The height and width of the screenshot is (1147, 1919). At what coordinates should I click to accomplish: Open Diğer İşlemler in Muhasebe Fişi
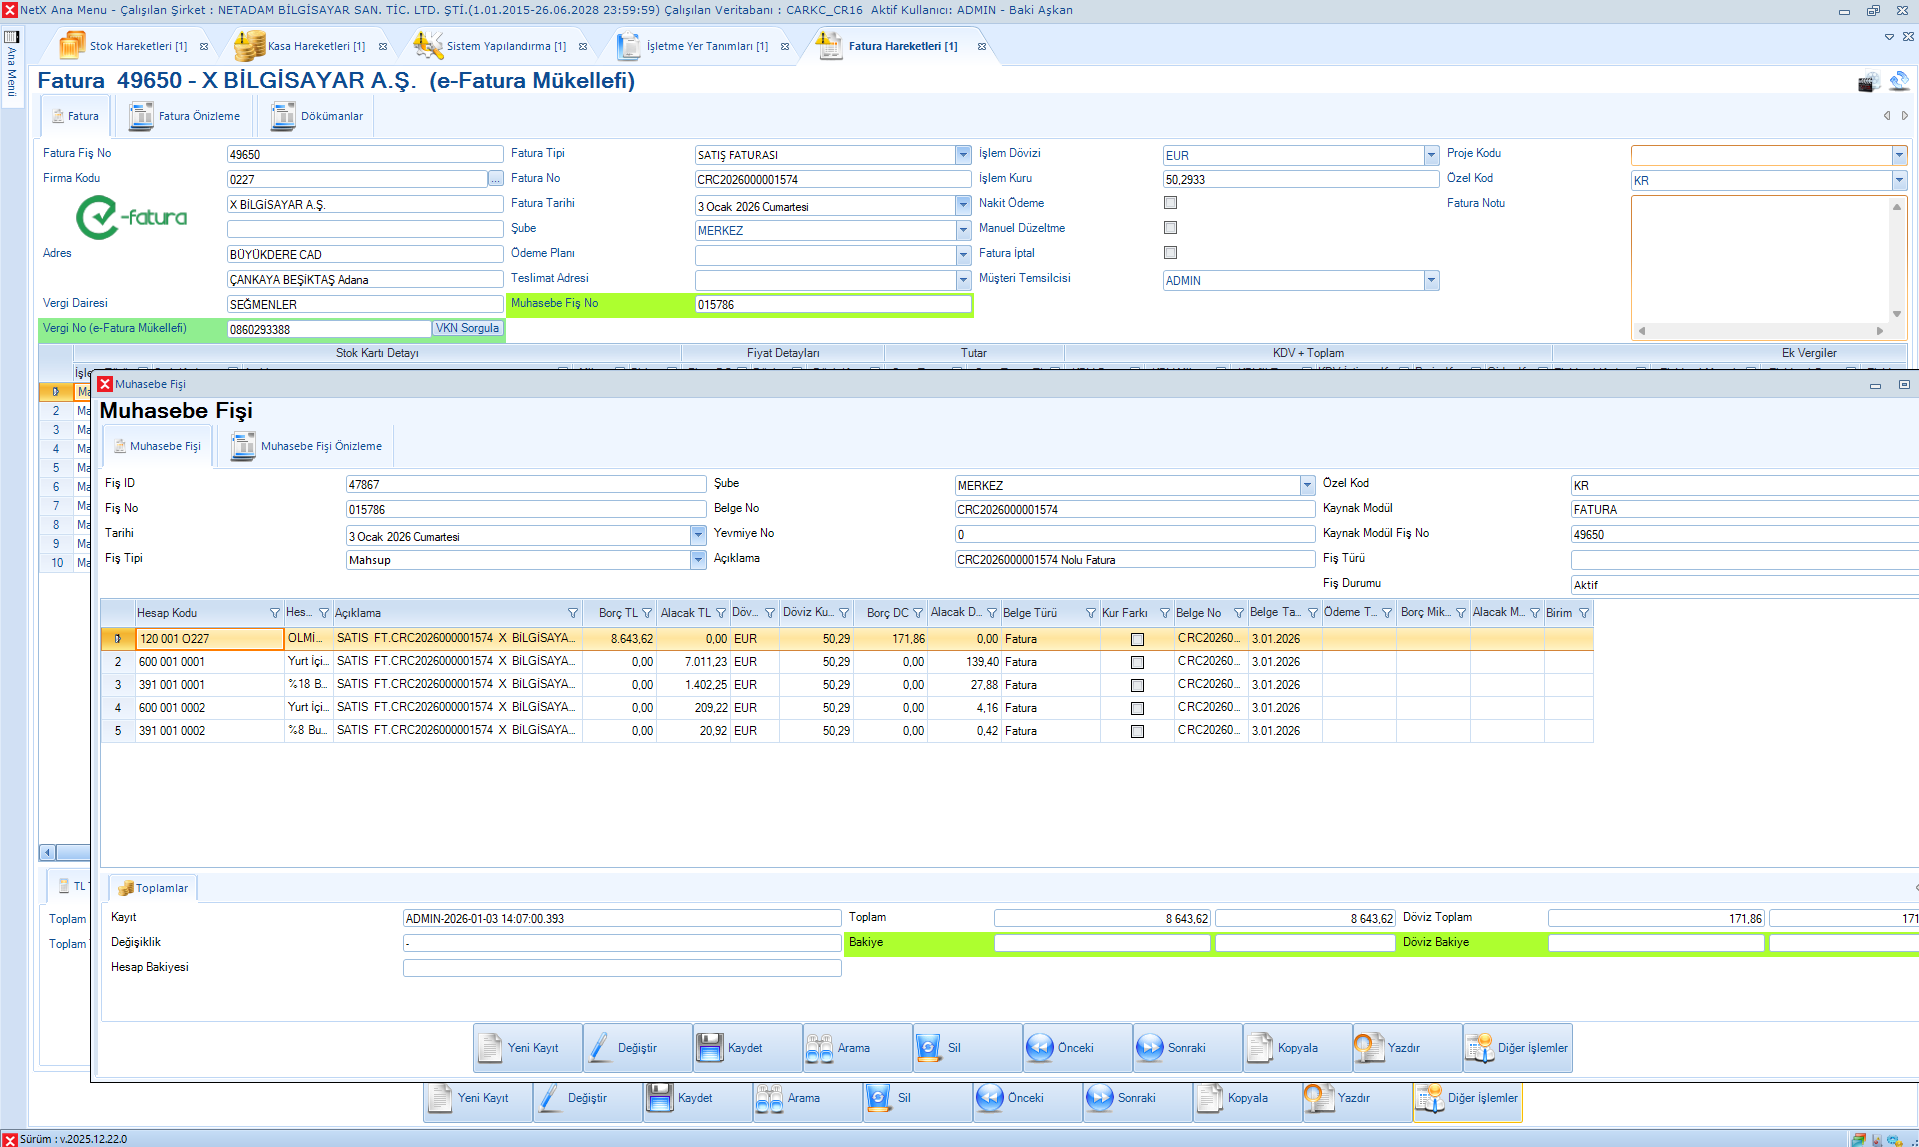[x=1516, y=1048]
